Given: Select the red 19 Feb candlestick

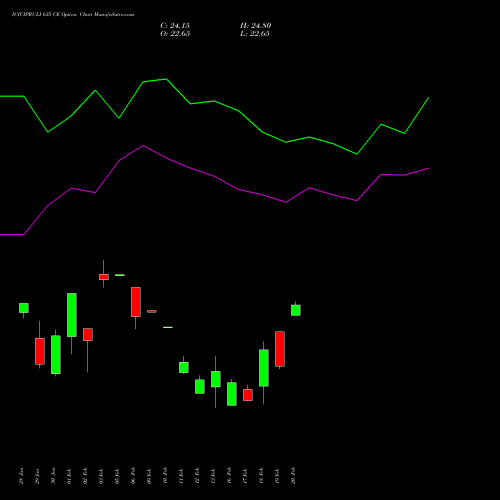Looking at the screenshot, I should [280, 349].
